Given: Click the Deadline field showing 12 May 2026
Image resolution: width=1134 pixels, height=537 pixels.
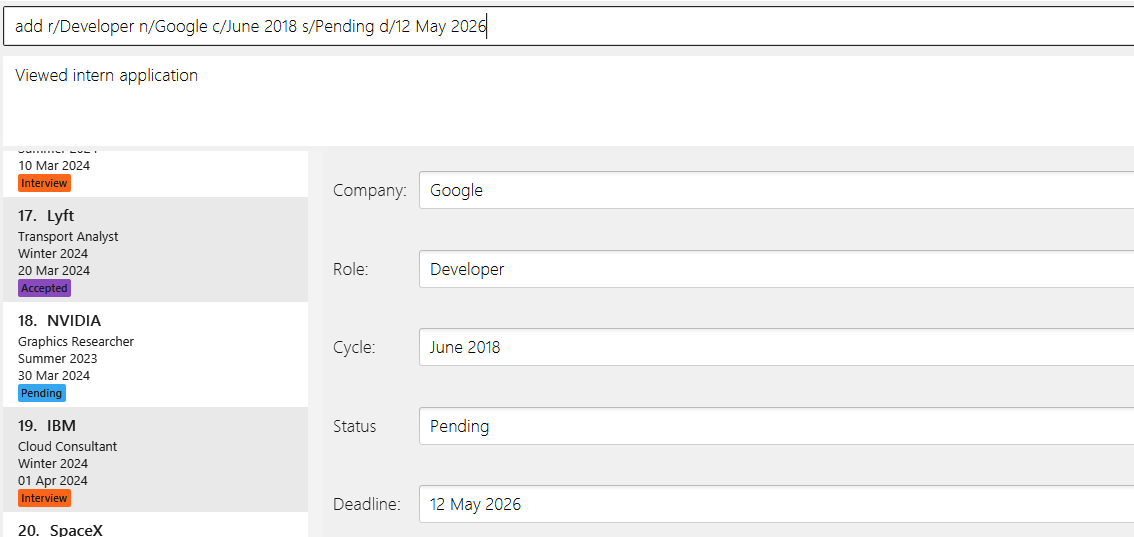Looking at the screenshot, I should click(776, 504).
